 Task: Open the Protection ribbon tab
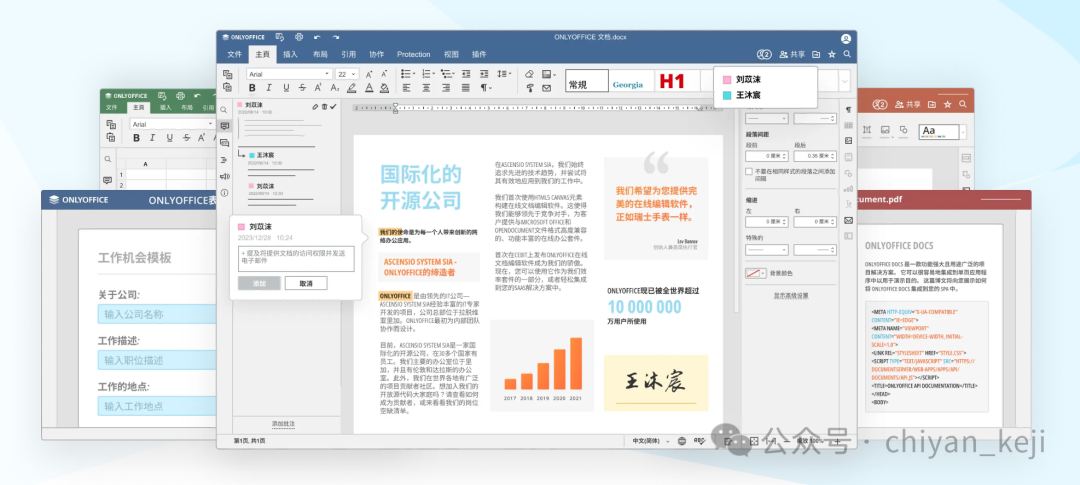click(413, 54)
